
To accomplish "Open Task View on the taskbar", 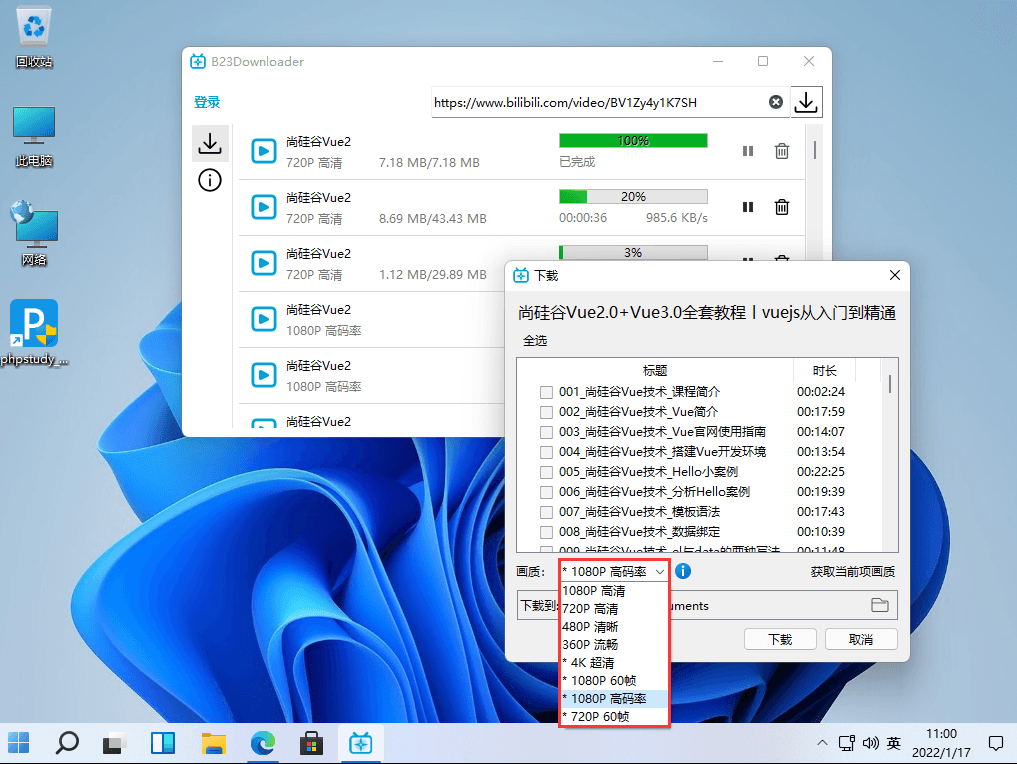I will 115,743.
